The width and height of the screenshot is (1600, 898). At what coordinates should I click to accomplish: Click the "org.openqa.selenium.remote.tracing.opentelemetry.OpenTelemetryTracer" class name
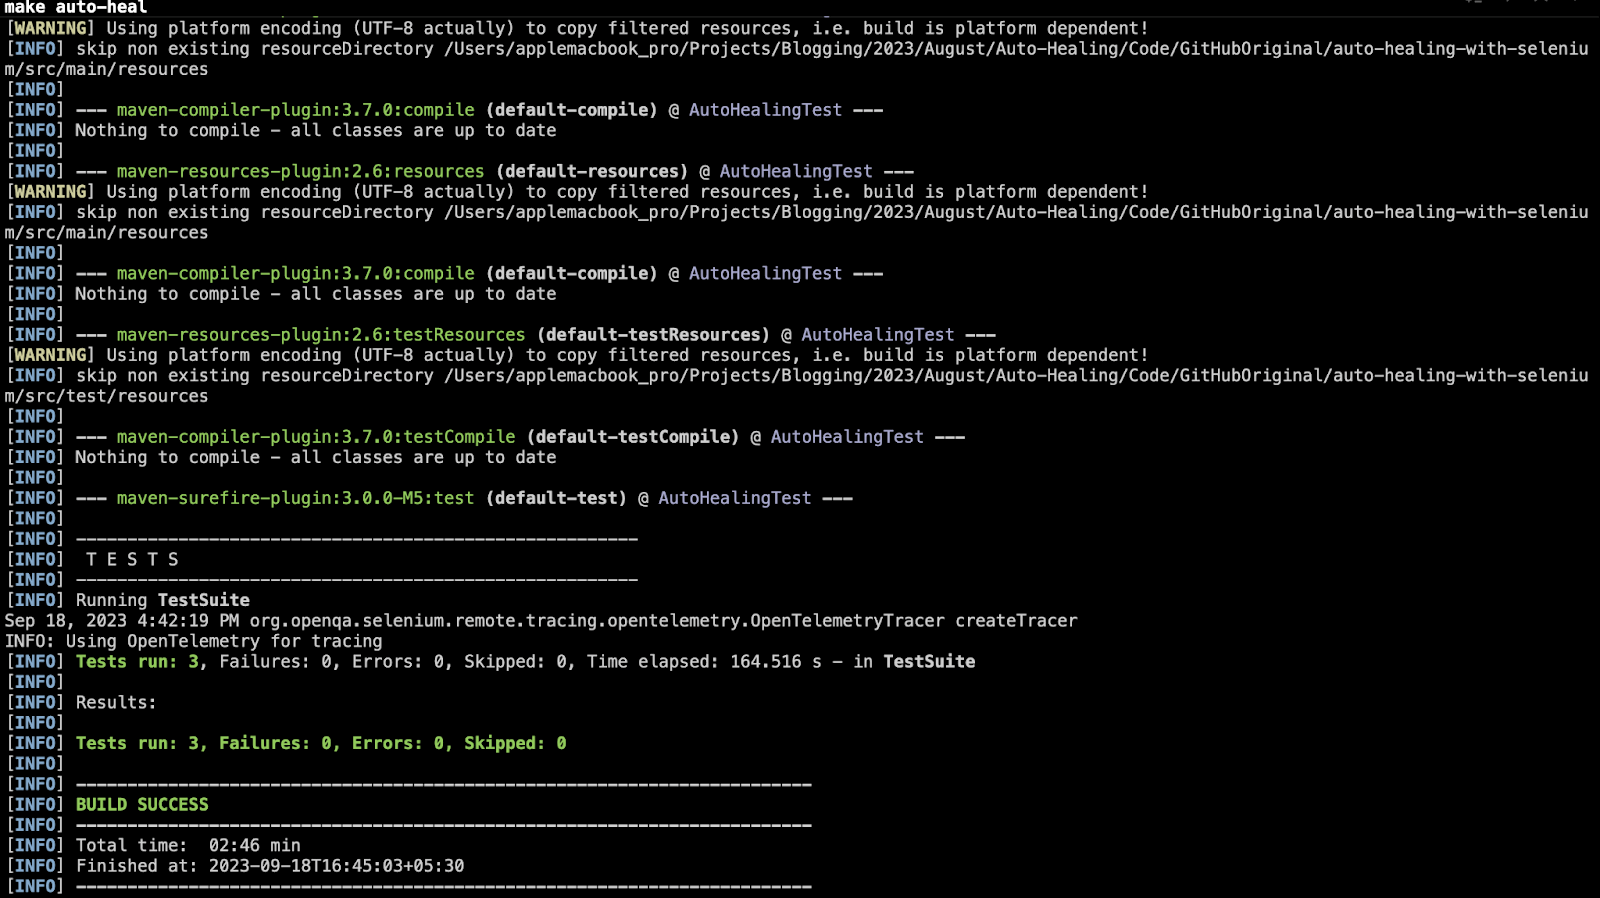[597, 620]
